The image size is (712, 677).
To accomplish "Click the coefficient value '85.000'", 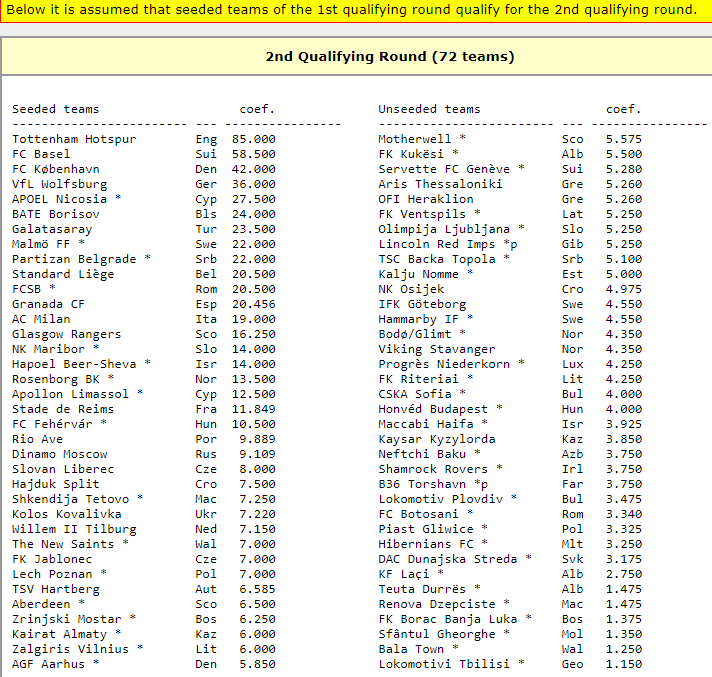I will (x=254, y=139).
